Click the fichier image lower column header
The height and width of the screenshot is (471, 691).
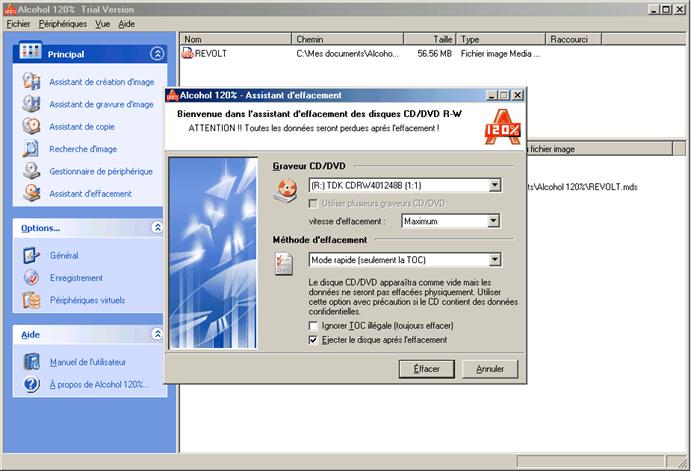pos(599,149)
